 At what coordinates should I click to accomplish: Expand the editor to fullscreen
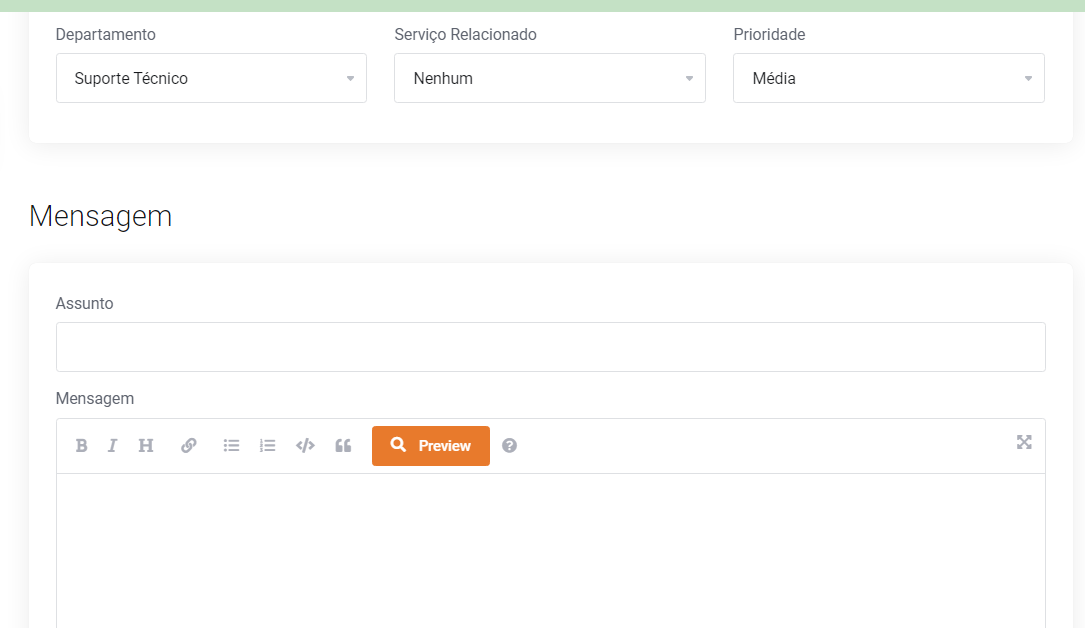(x=1024, y=442)
